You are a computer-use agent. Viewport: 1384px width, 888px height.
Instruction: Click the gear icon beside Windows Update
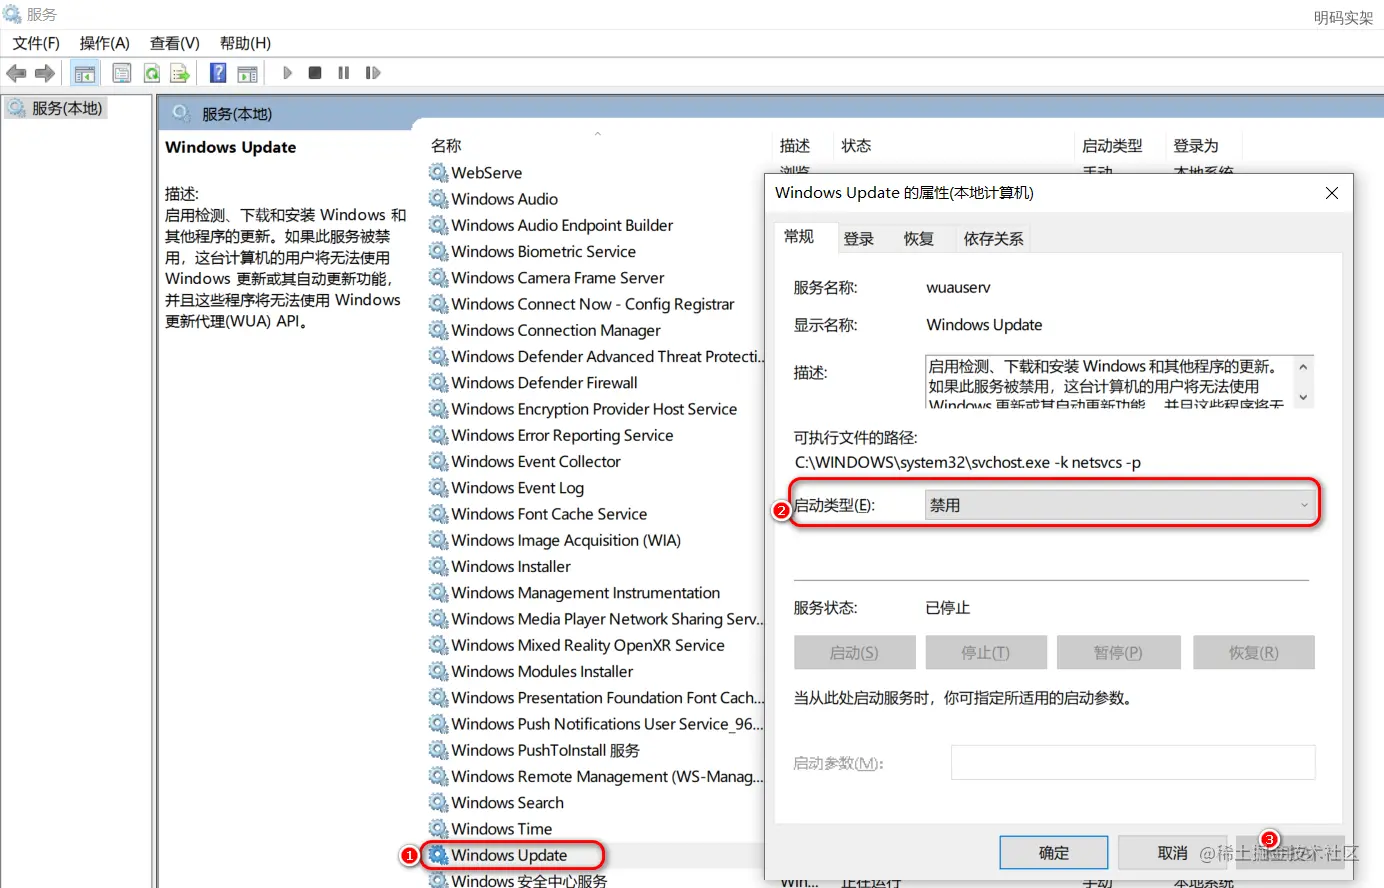pyautogui.click(x=438, y=855)
